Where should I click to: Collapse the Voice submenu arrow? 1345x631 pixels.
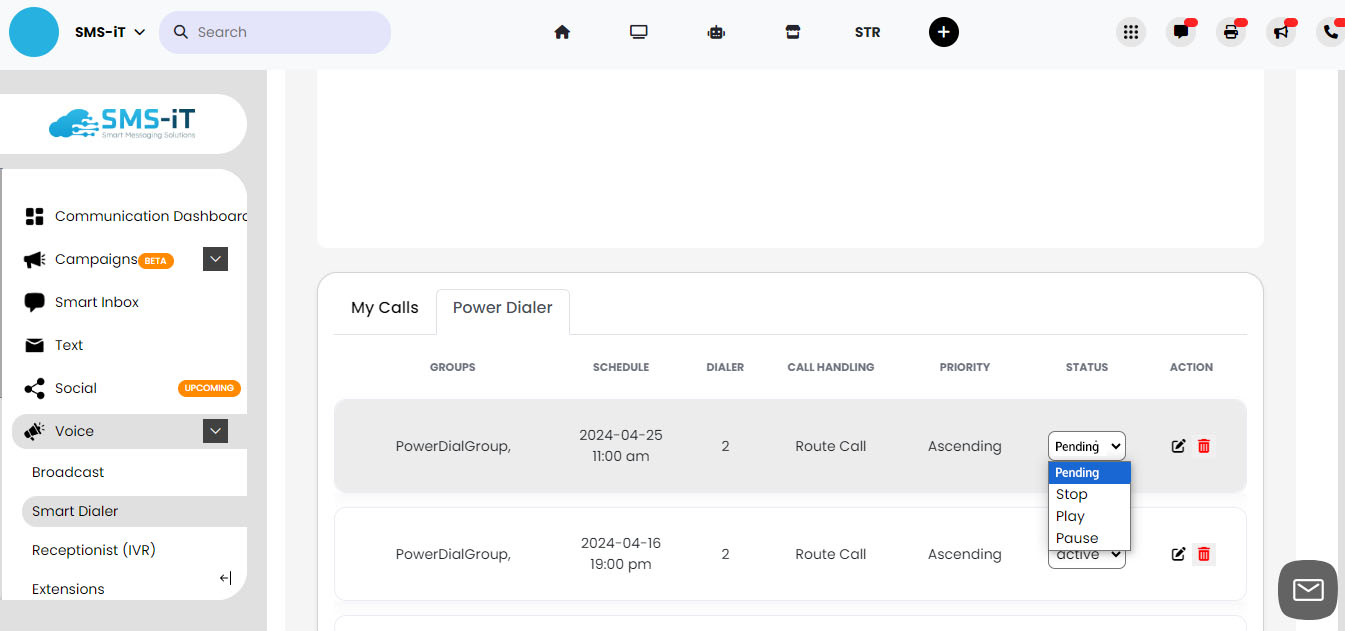[x=215, y=431]
